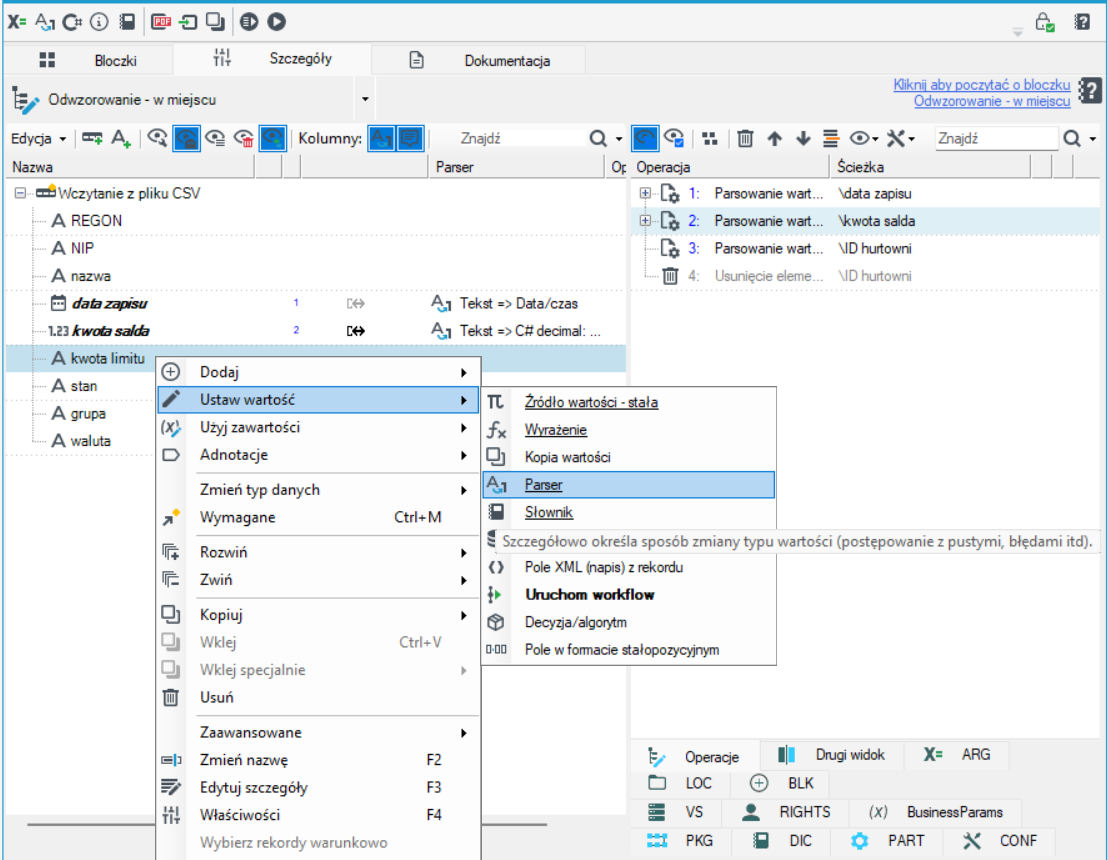Viewport: 1108px width, 860px height.
Task: Click the help question mark icon top right
Action: [1082, 22]
